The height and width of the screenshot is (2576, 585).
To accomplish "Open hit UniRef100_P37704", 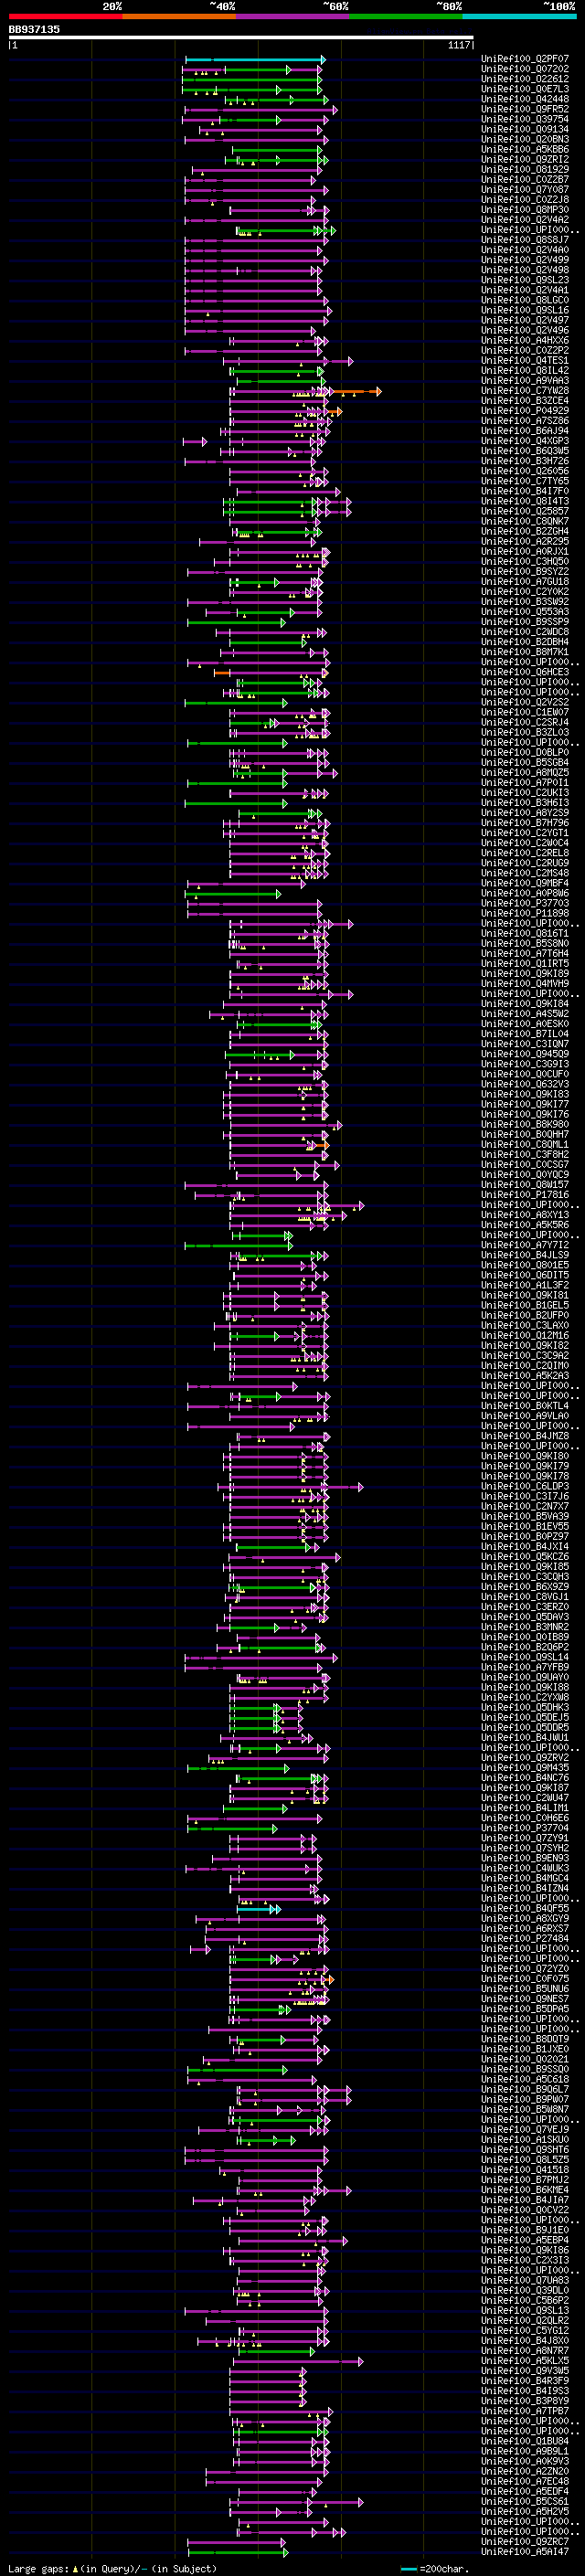I will click(525, 1828).
